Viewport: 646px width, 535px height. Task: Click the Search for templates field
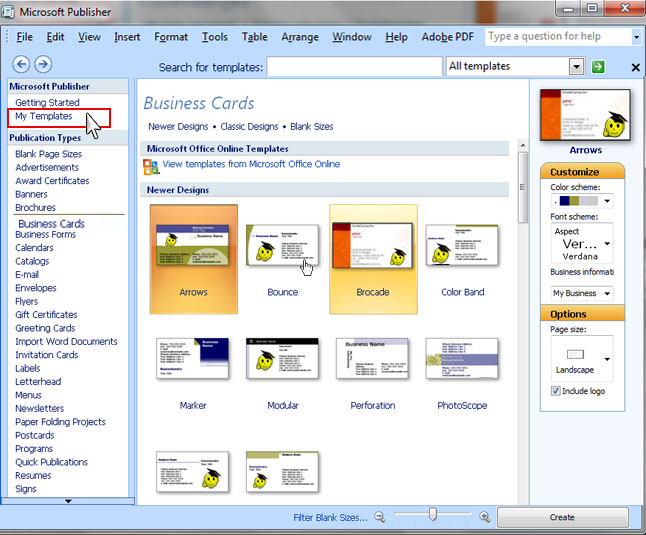click(x=354, y=67)
